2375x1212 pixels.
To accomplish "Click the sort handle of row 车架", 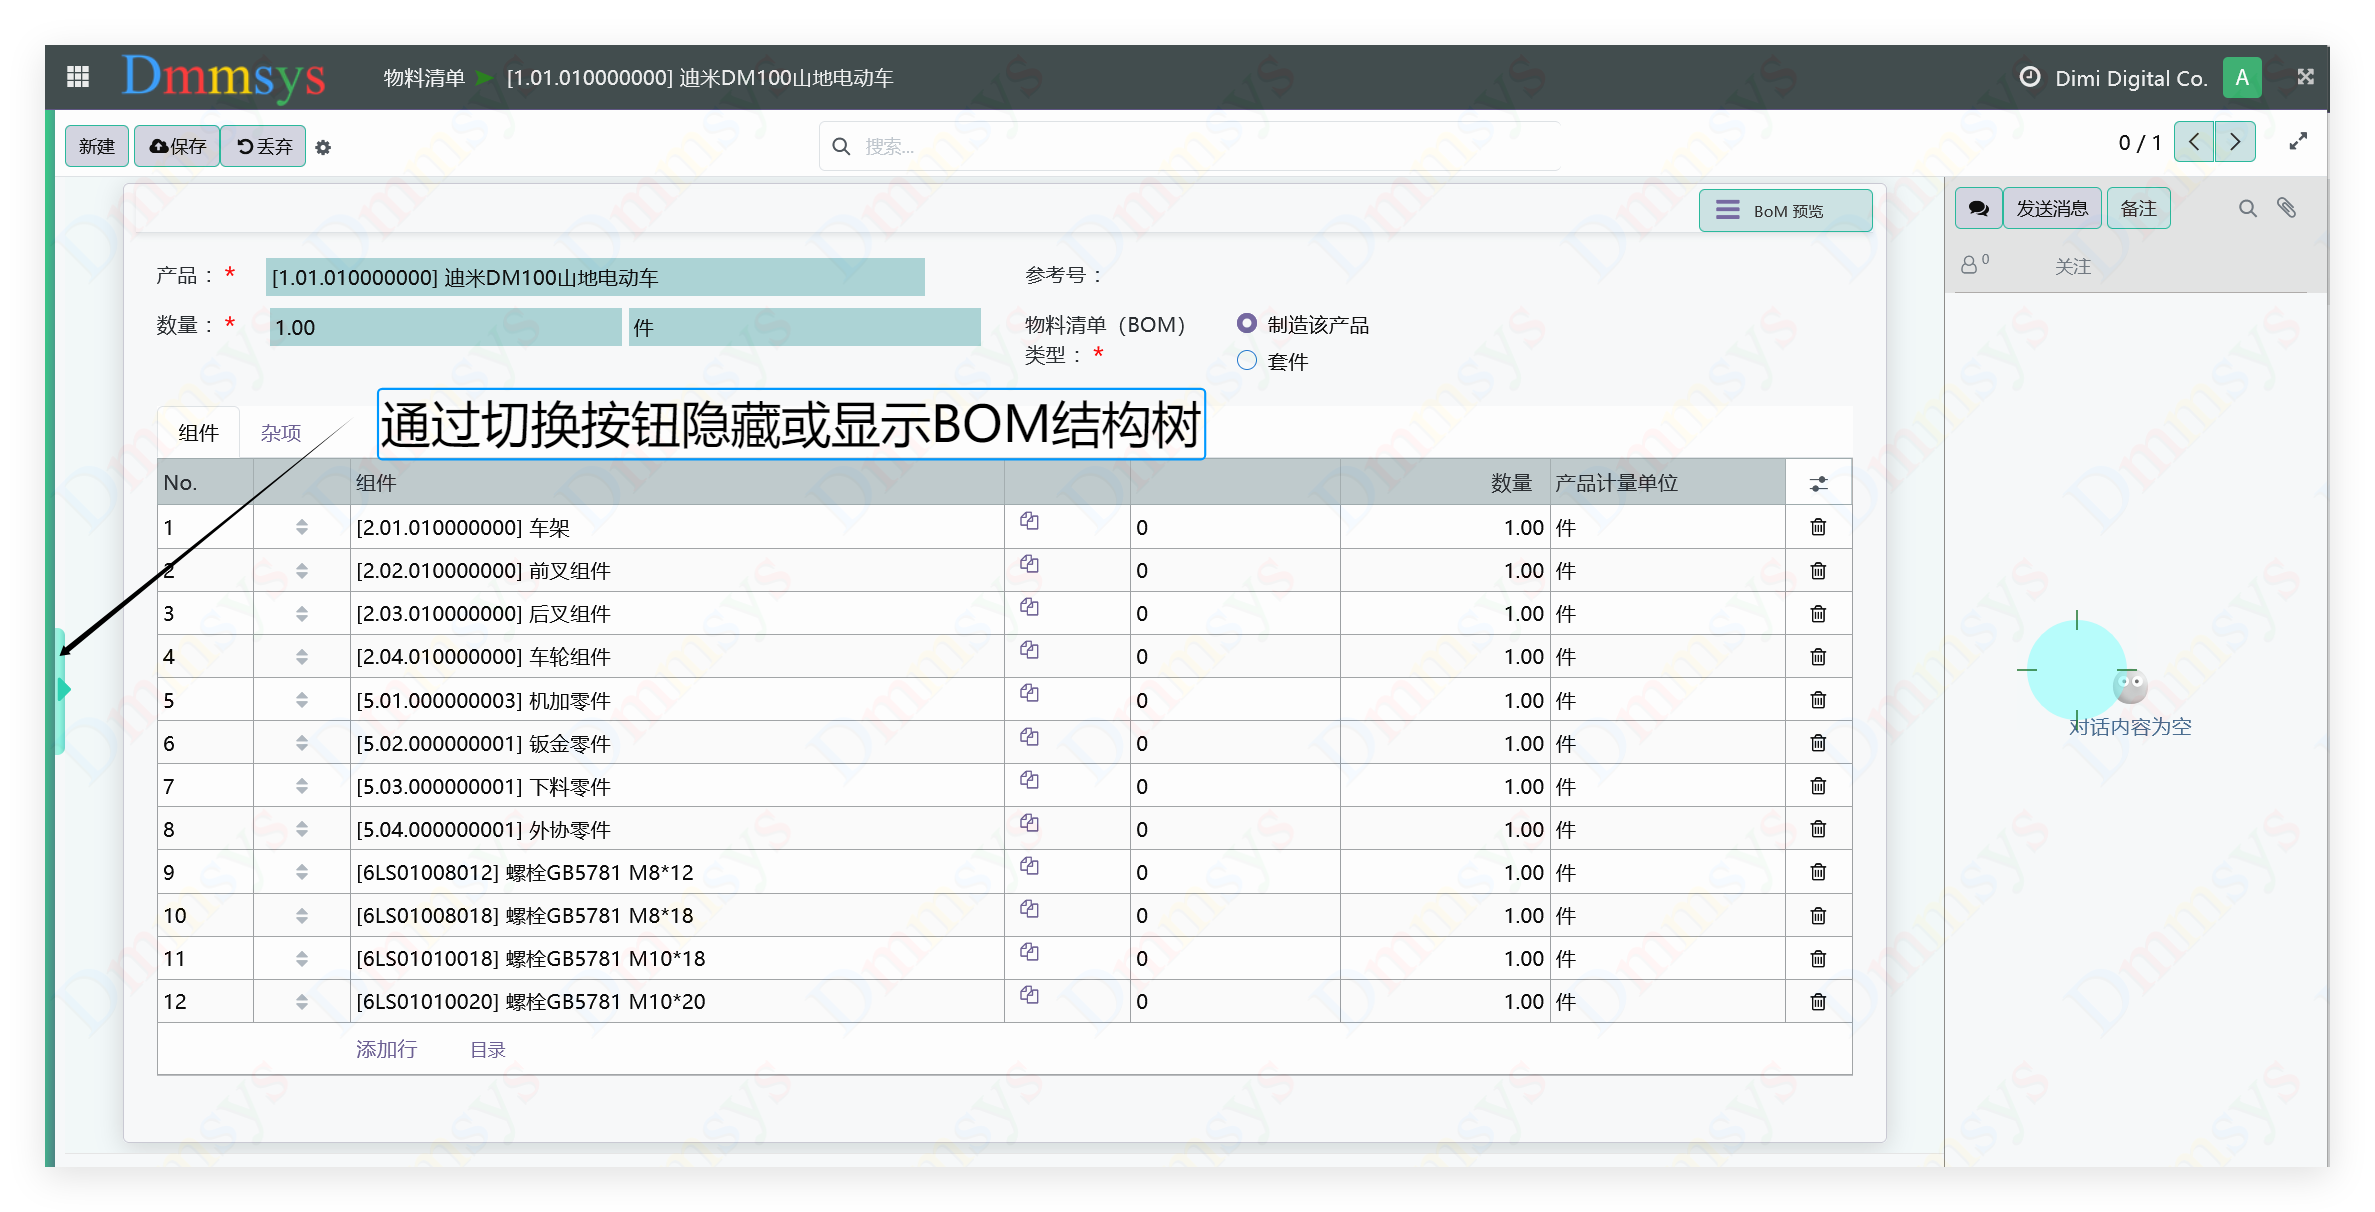I will pos(301,527).
